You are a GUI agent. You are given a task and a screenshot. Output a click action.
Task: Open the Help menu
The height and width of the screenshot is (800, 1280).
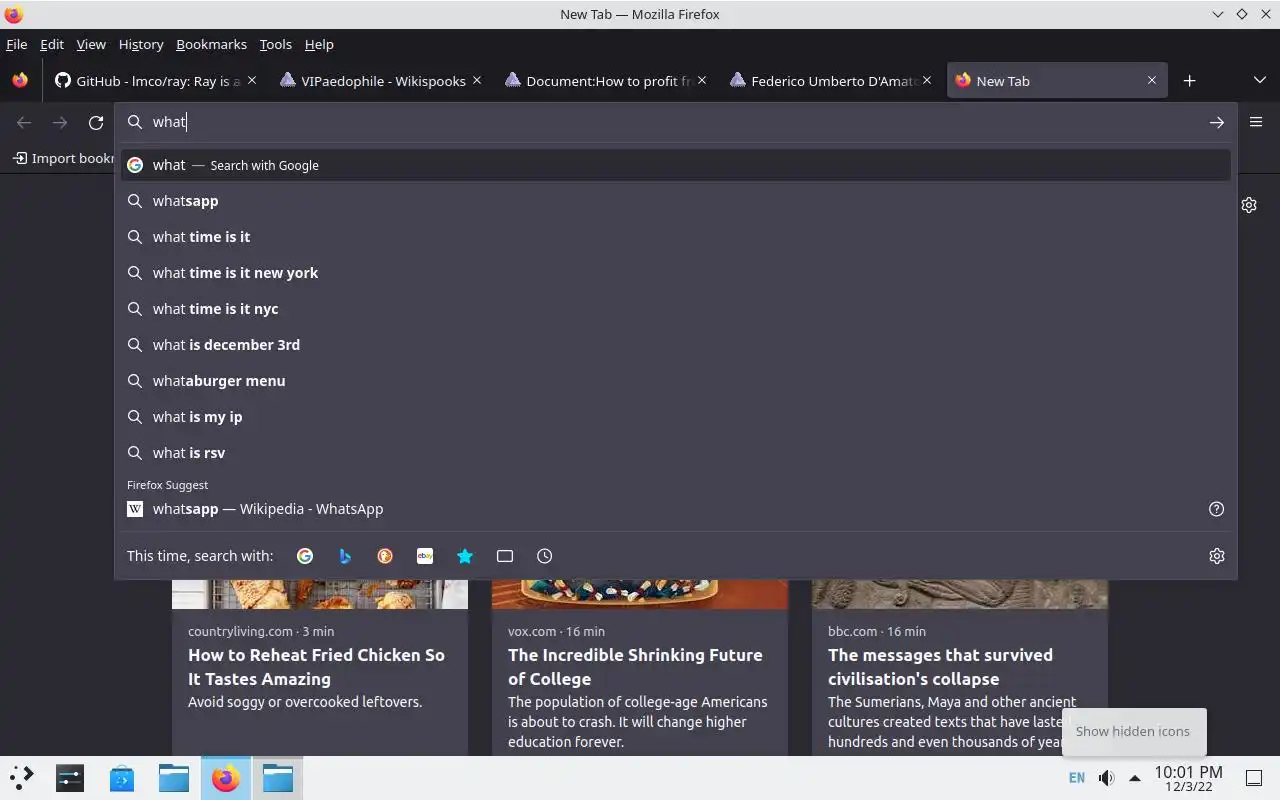click(x=319, y=44)
